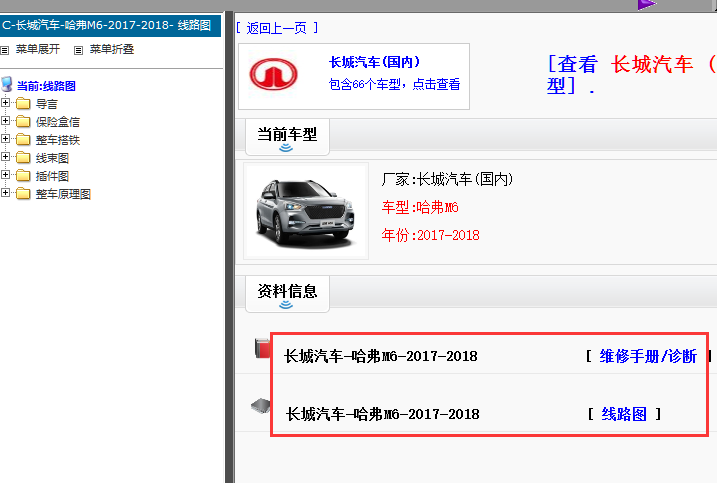Expand the 插件图 tree node
The width and height of the screenshot is (717, 483).
[5, 175]
